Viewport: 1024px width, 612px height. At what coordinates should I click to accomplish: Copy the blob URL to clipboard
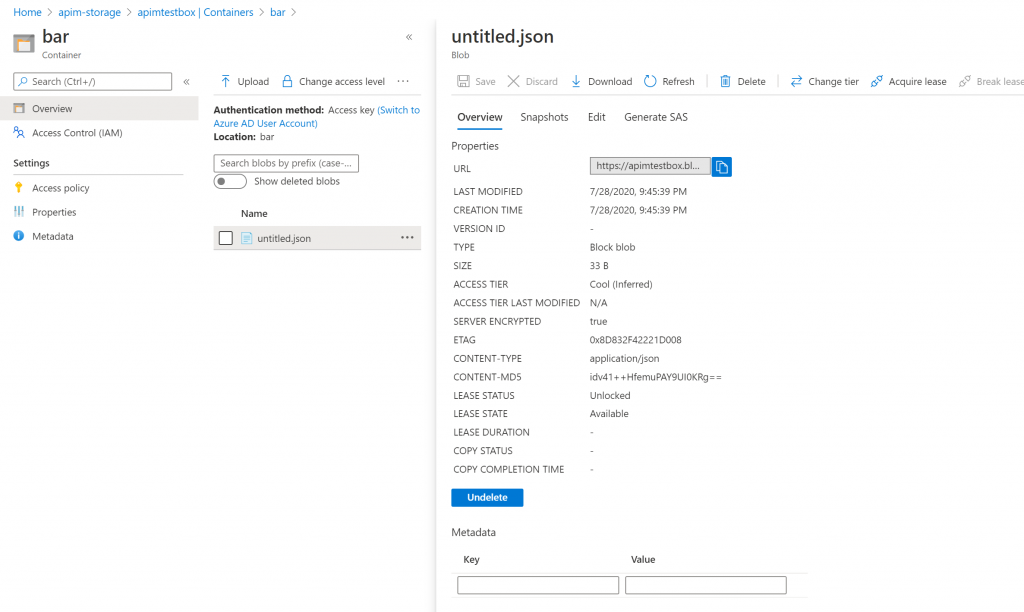[x=722, y=167]
